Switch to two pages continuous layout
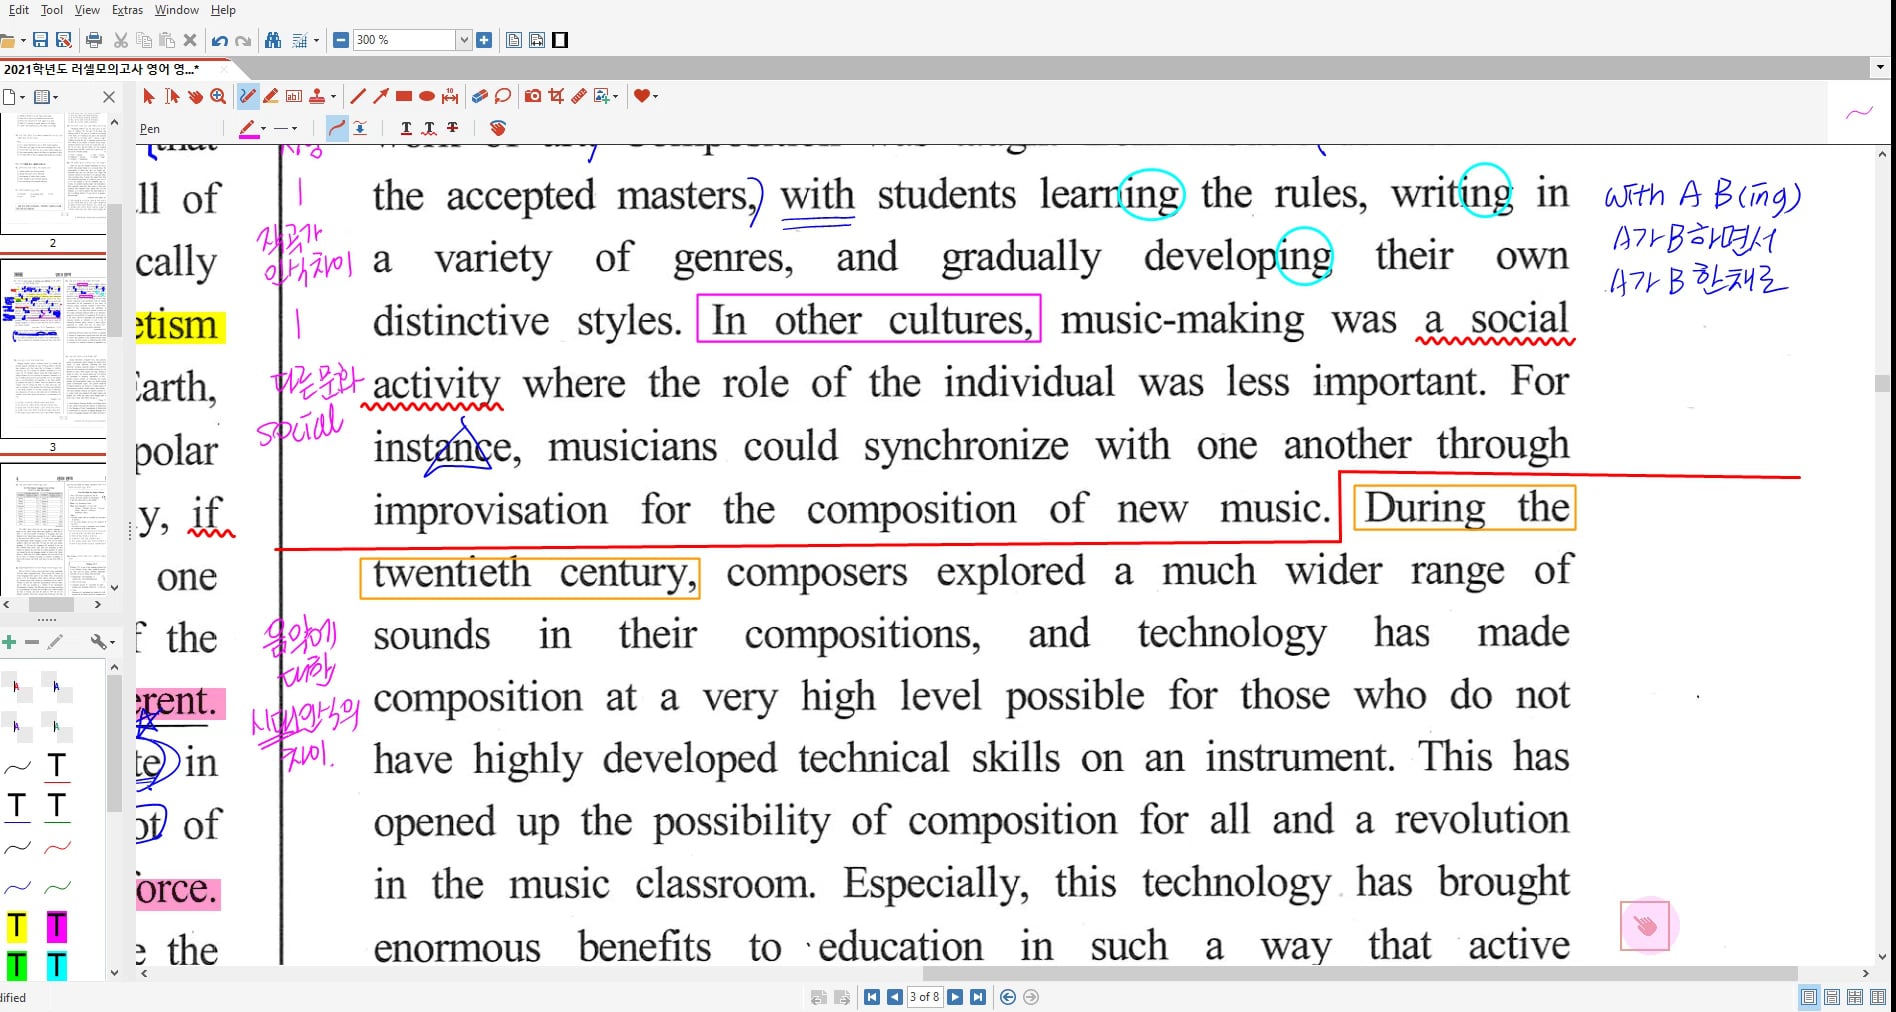Image resolution: width=1896 pixels, height=1012 pixels. [1855, 997]
